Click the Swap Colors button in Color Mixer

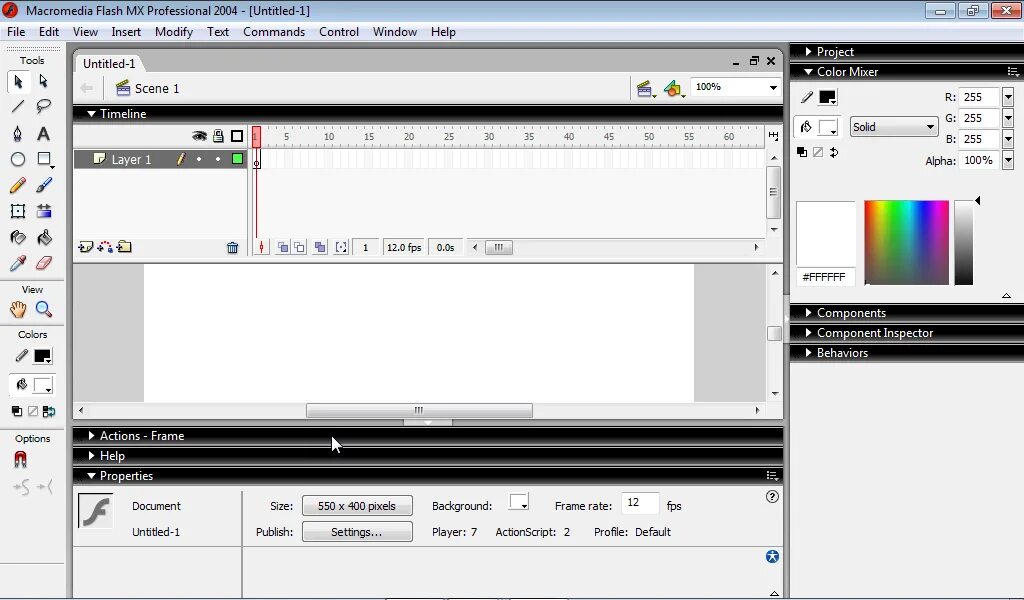click(x=834, y=152)
